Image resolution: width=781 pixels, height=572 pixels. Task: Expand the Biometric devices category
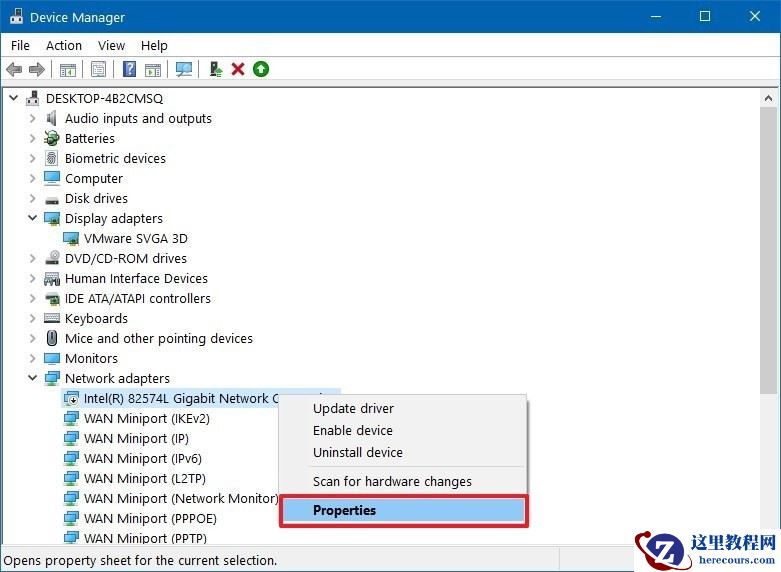click(x=32, y=158)
